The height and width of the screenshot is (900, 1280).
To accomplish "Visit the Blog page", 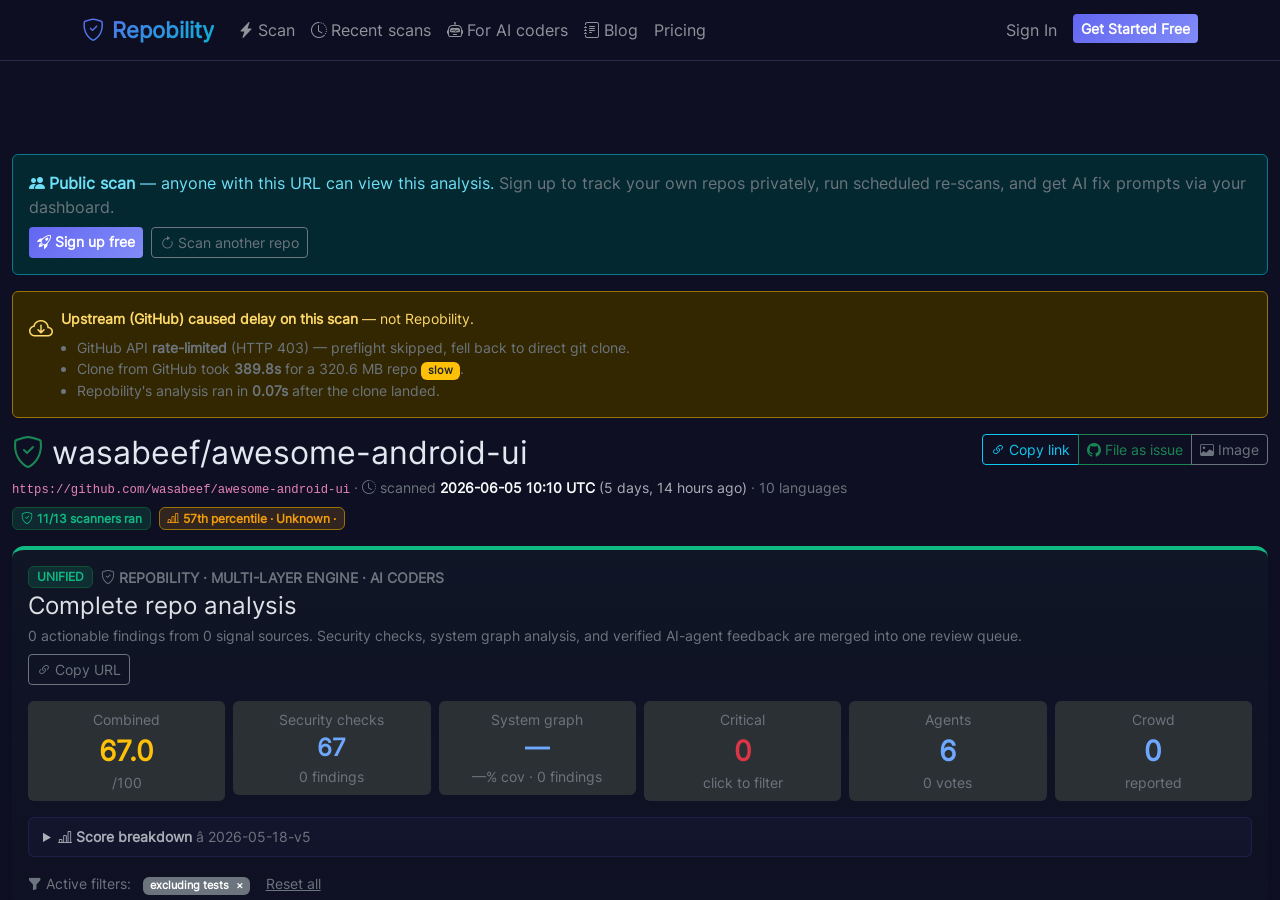I will 611,30.
